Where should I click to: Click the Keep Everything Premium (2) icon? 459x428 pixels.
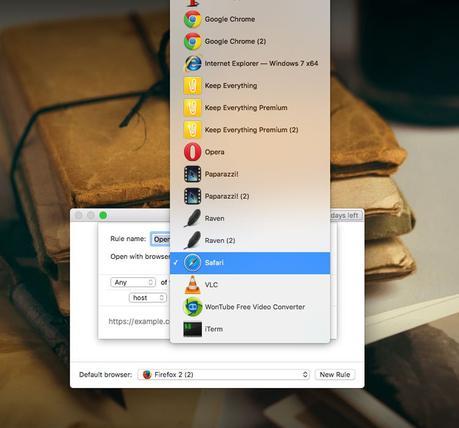[x=193, y=130]
